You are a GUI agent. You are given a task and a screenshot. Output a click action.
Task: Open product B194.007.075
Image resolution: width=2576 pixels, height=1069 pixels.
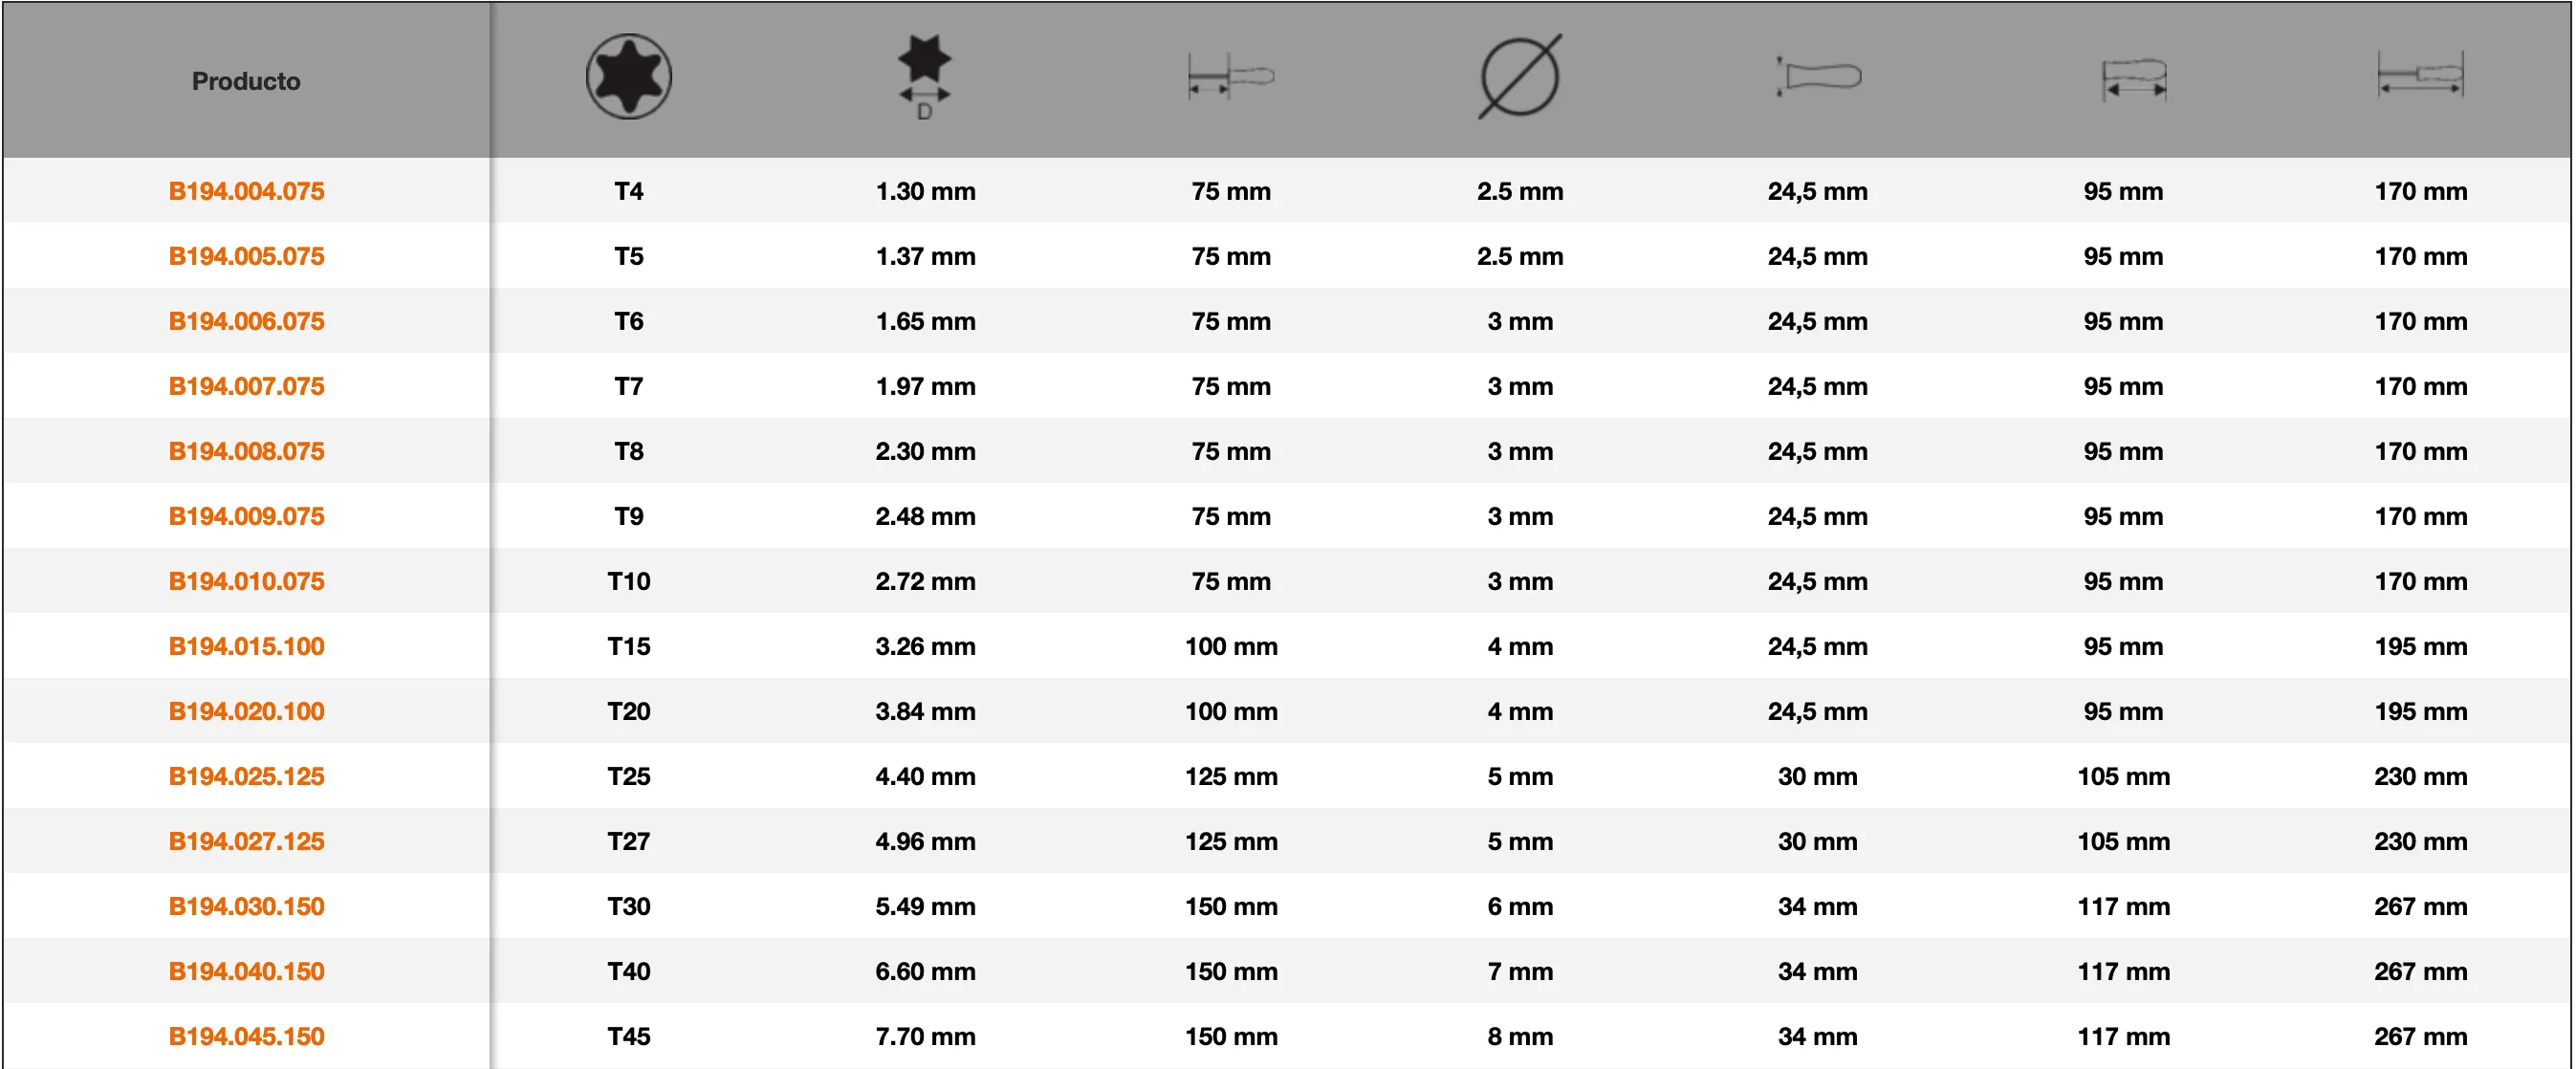(246, 386)
